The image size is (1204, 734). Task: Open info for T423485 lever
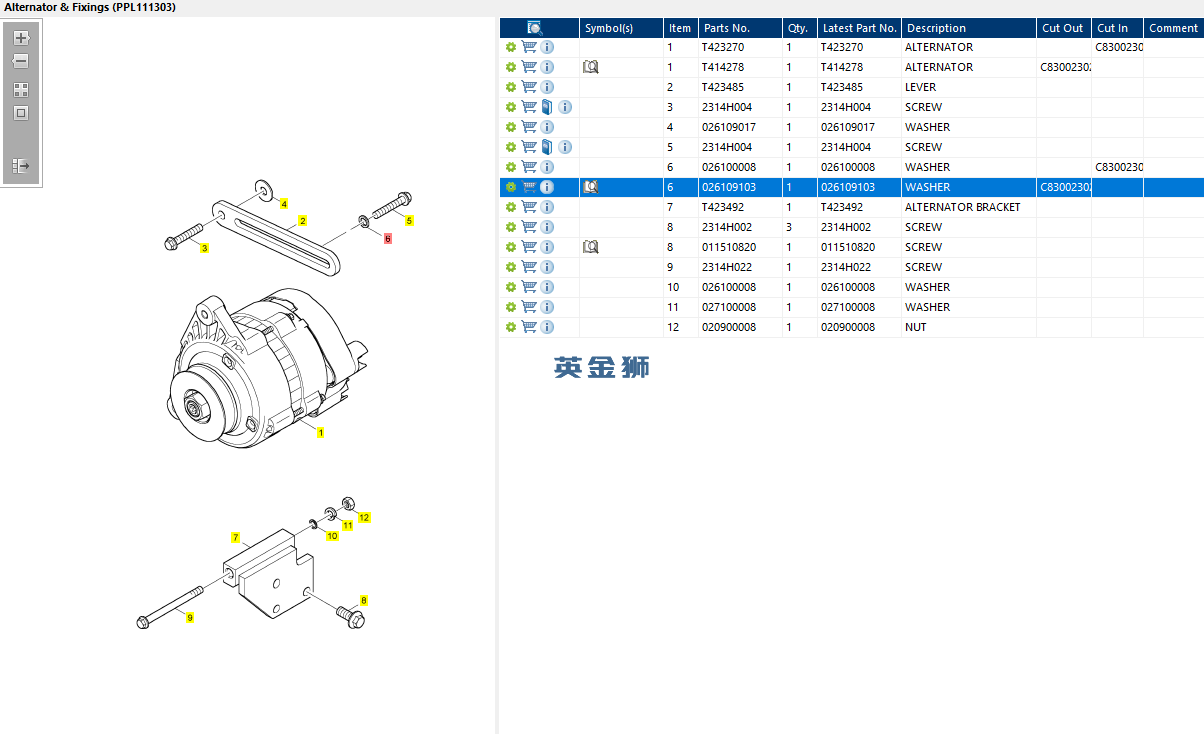547,87
